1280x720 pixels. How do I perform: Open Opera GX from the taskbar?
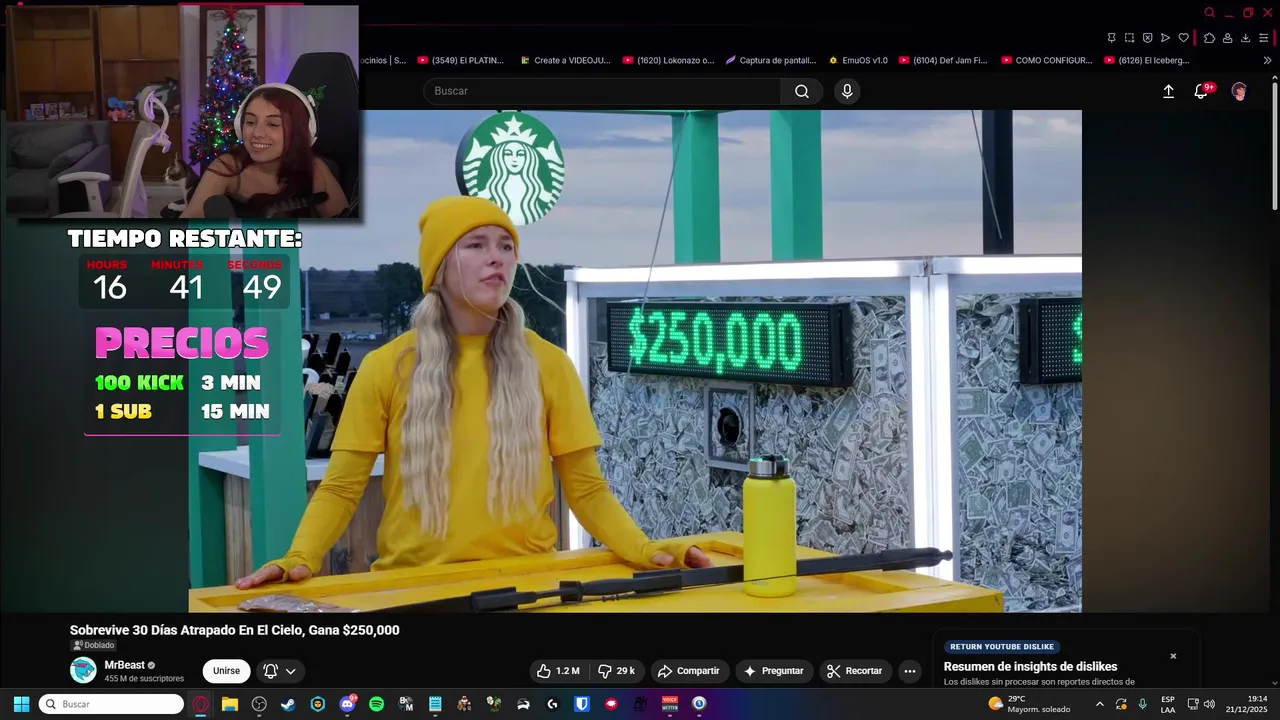point(201,704)
